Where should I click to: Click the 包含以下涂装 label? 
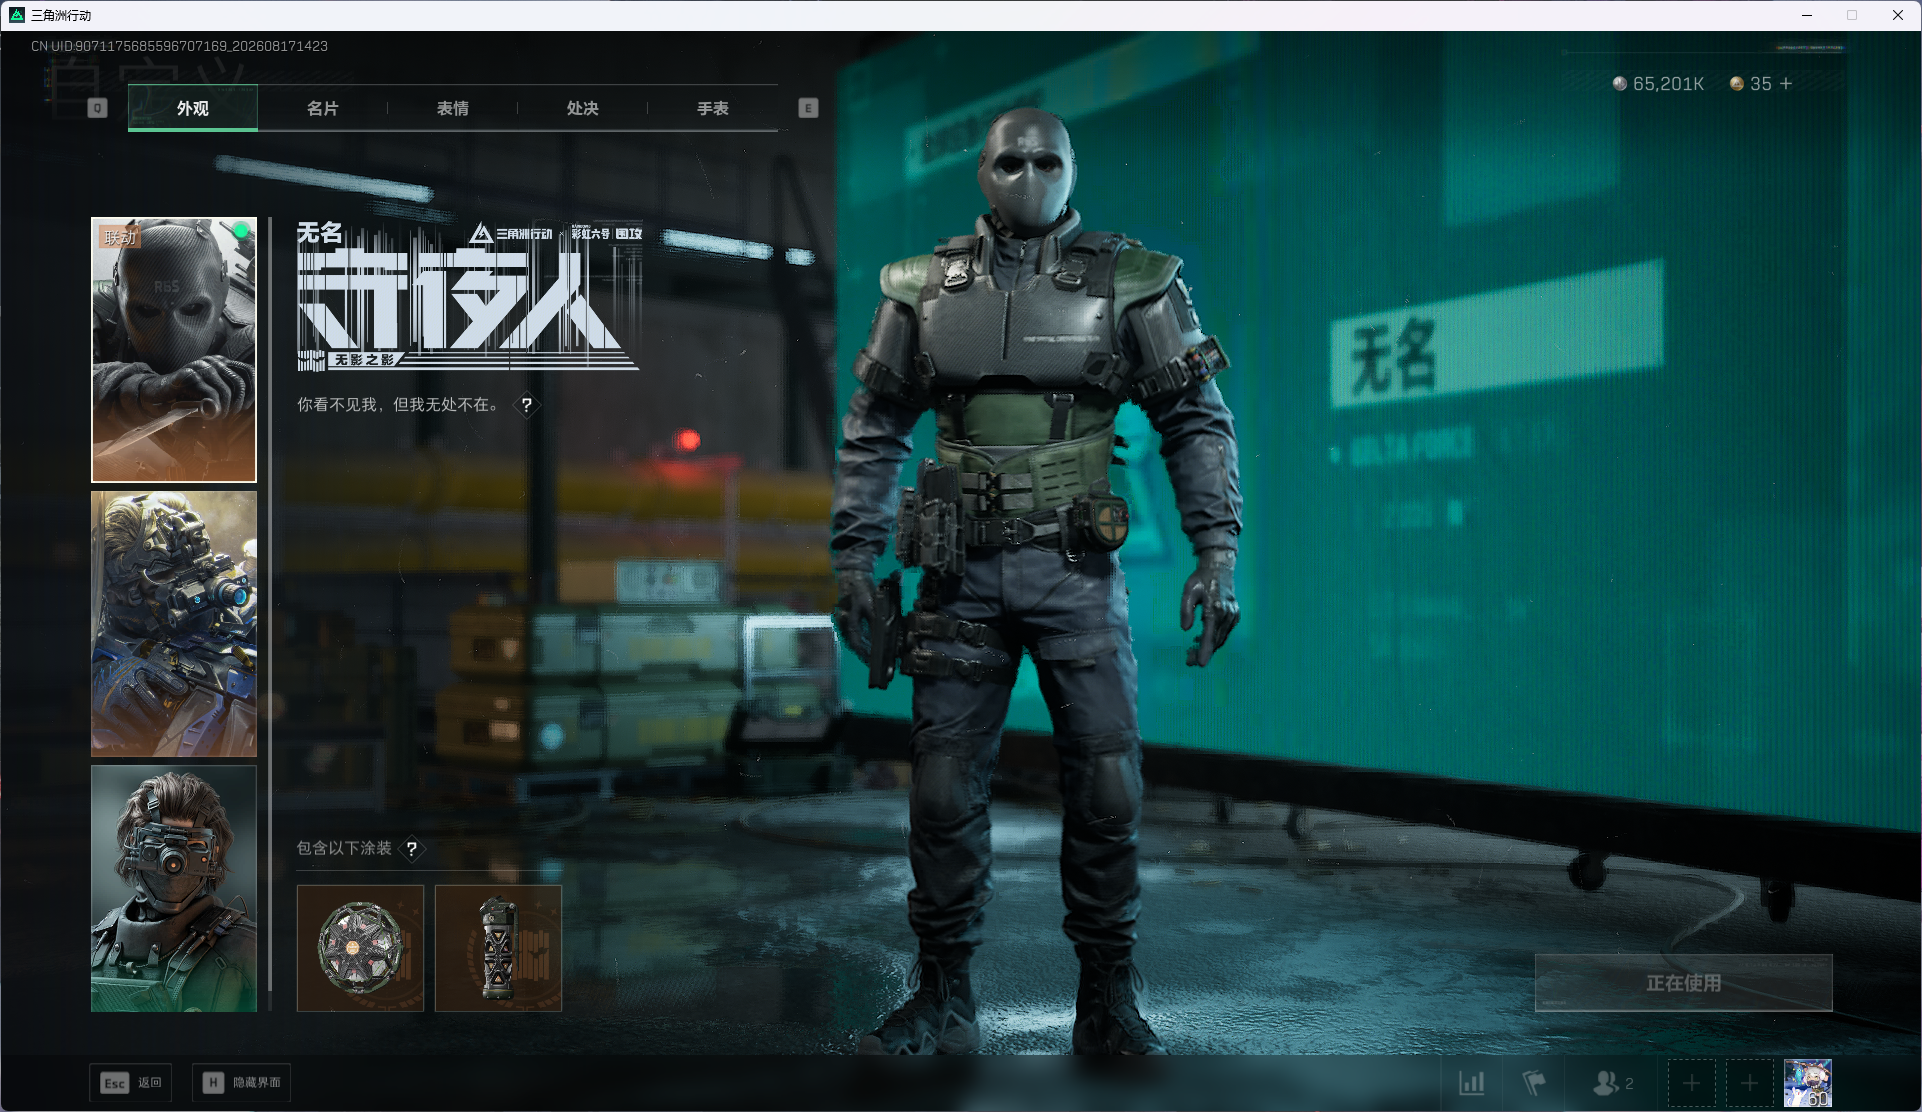(344, 849)
